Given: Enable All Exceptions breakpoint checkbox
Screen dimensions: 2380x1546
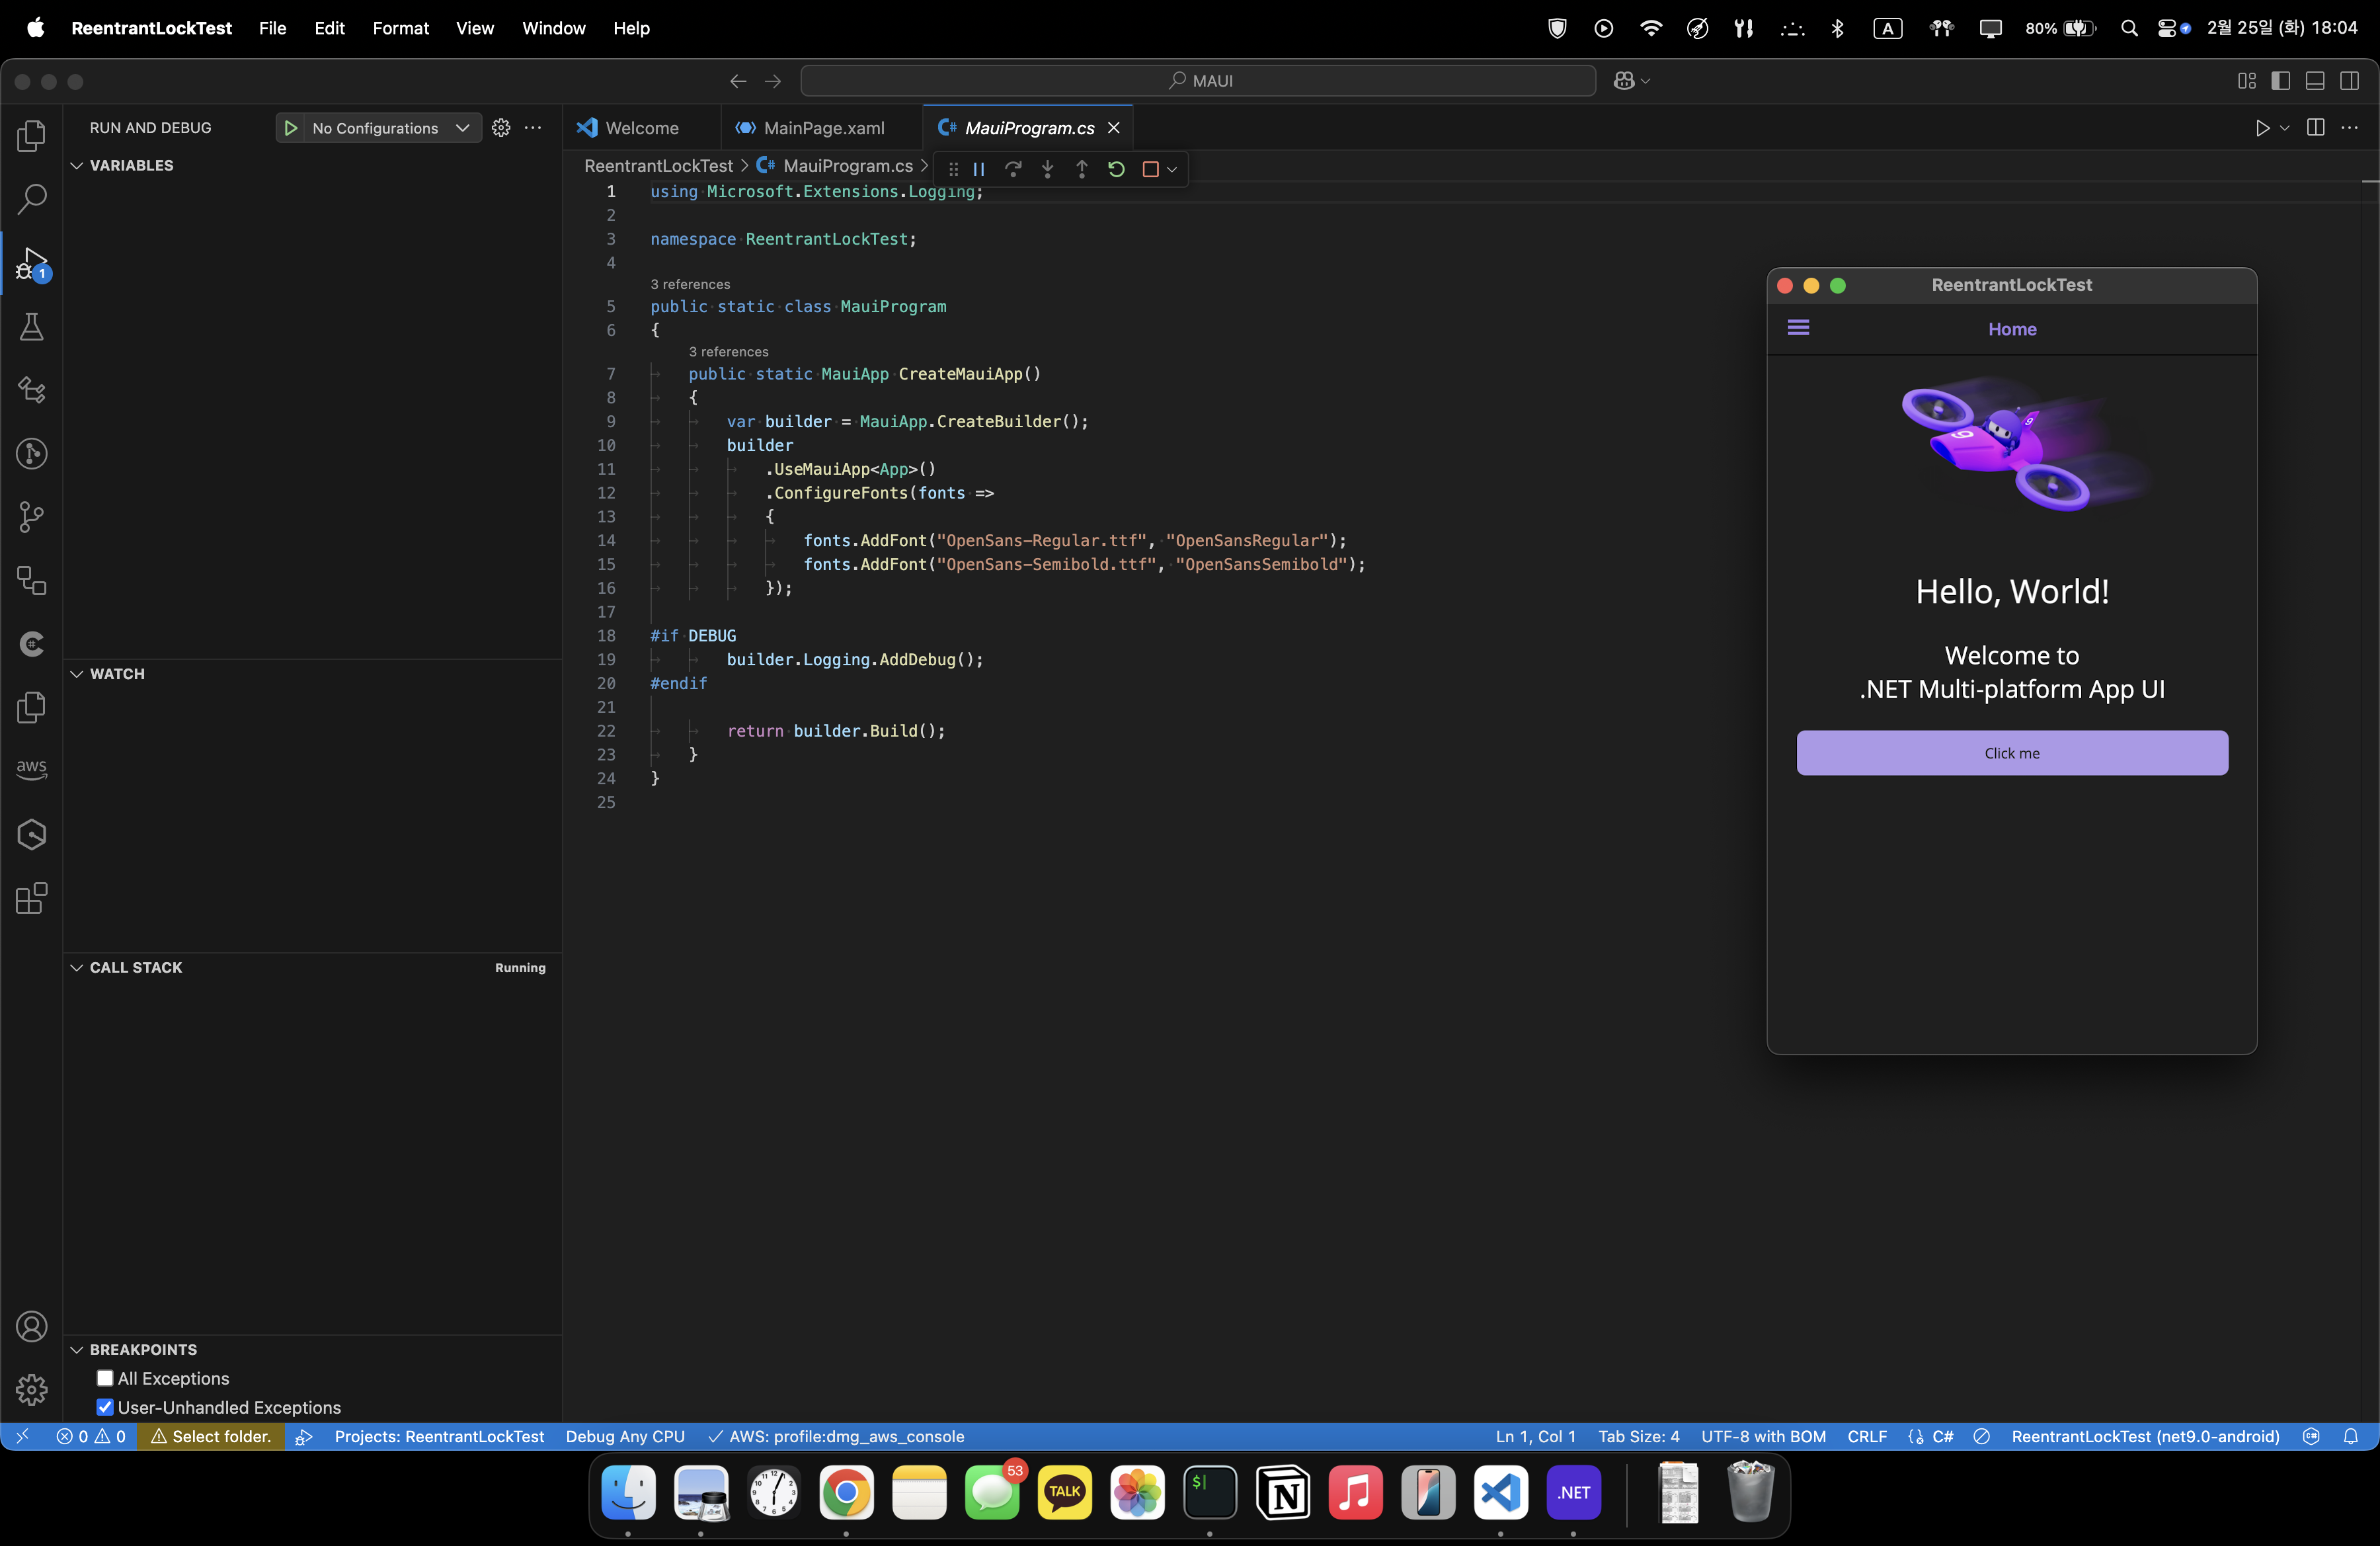Looking at the screenshot, I should tap(105, 1378).
